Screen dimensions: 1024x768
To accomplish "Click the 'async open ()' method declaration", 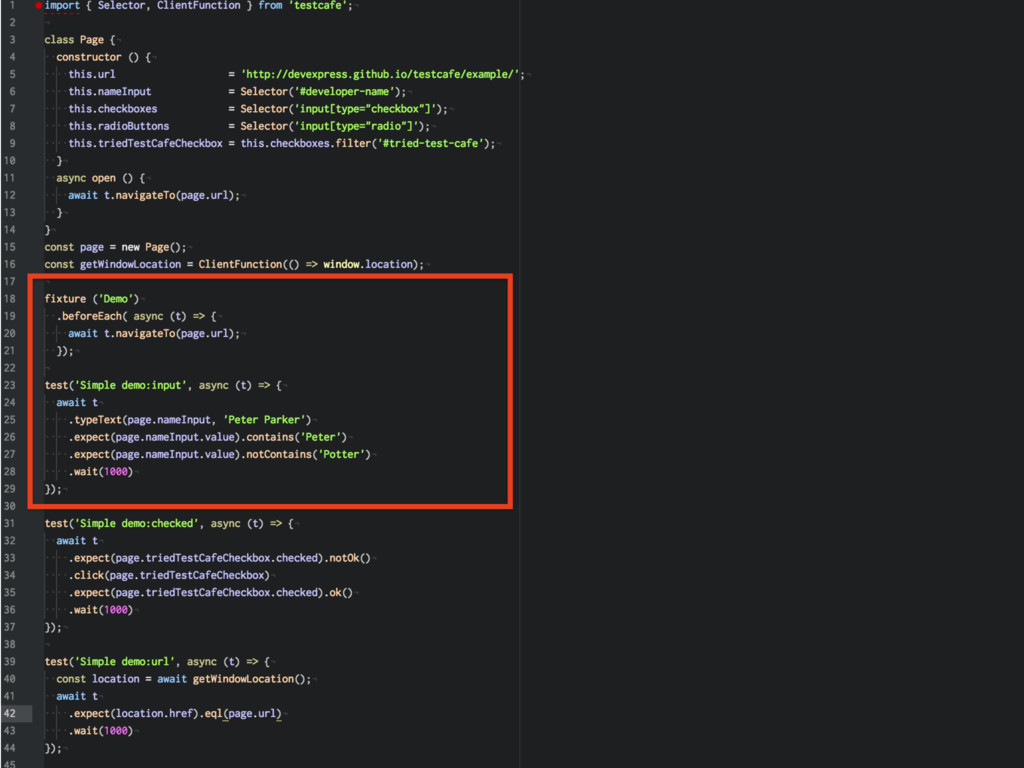I will [95, 178].
